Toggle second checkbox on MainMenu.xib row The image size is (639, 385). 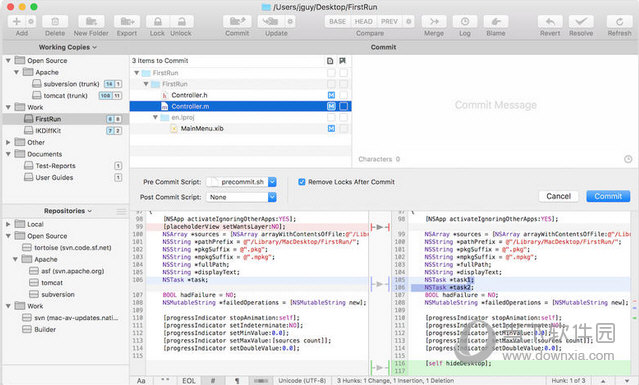pos(344,128)
